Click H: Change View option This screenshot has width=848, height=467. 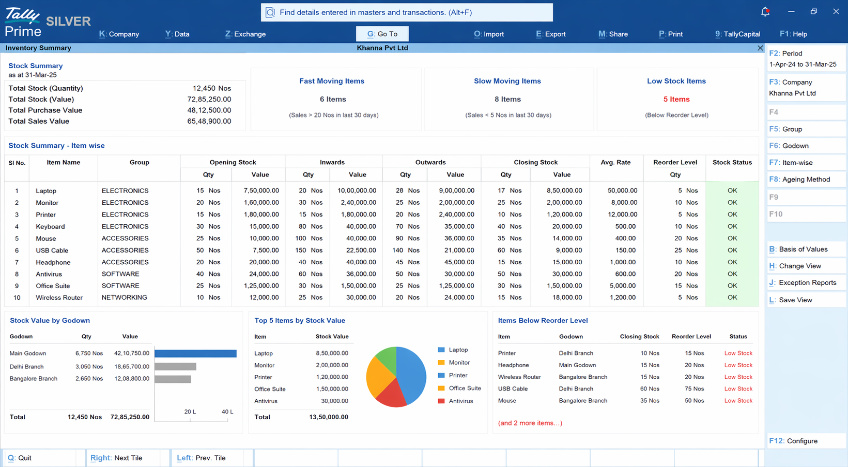pyautogui.click(x=805, y=266)
